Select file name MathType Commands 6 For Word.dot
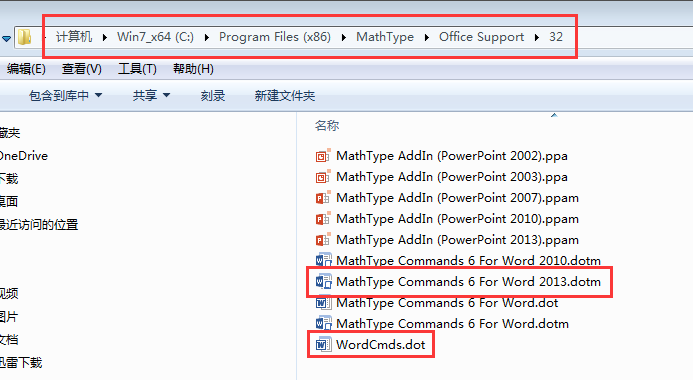Screen dimensions: 693x380 (x=447, y=303)
